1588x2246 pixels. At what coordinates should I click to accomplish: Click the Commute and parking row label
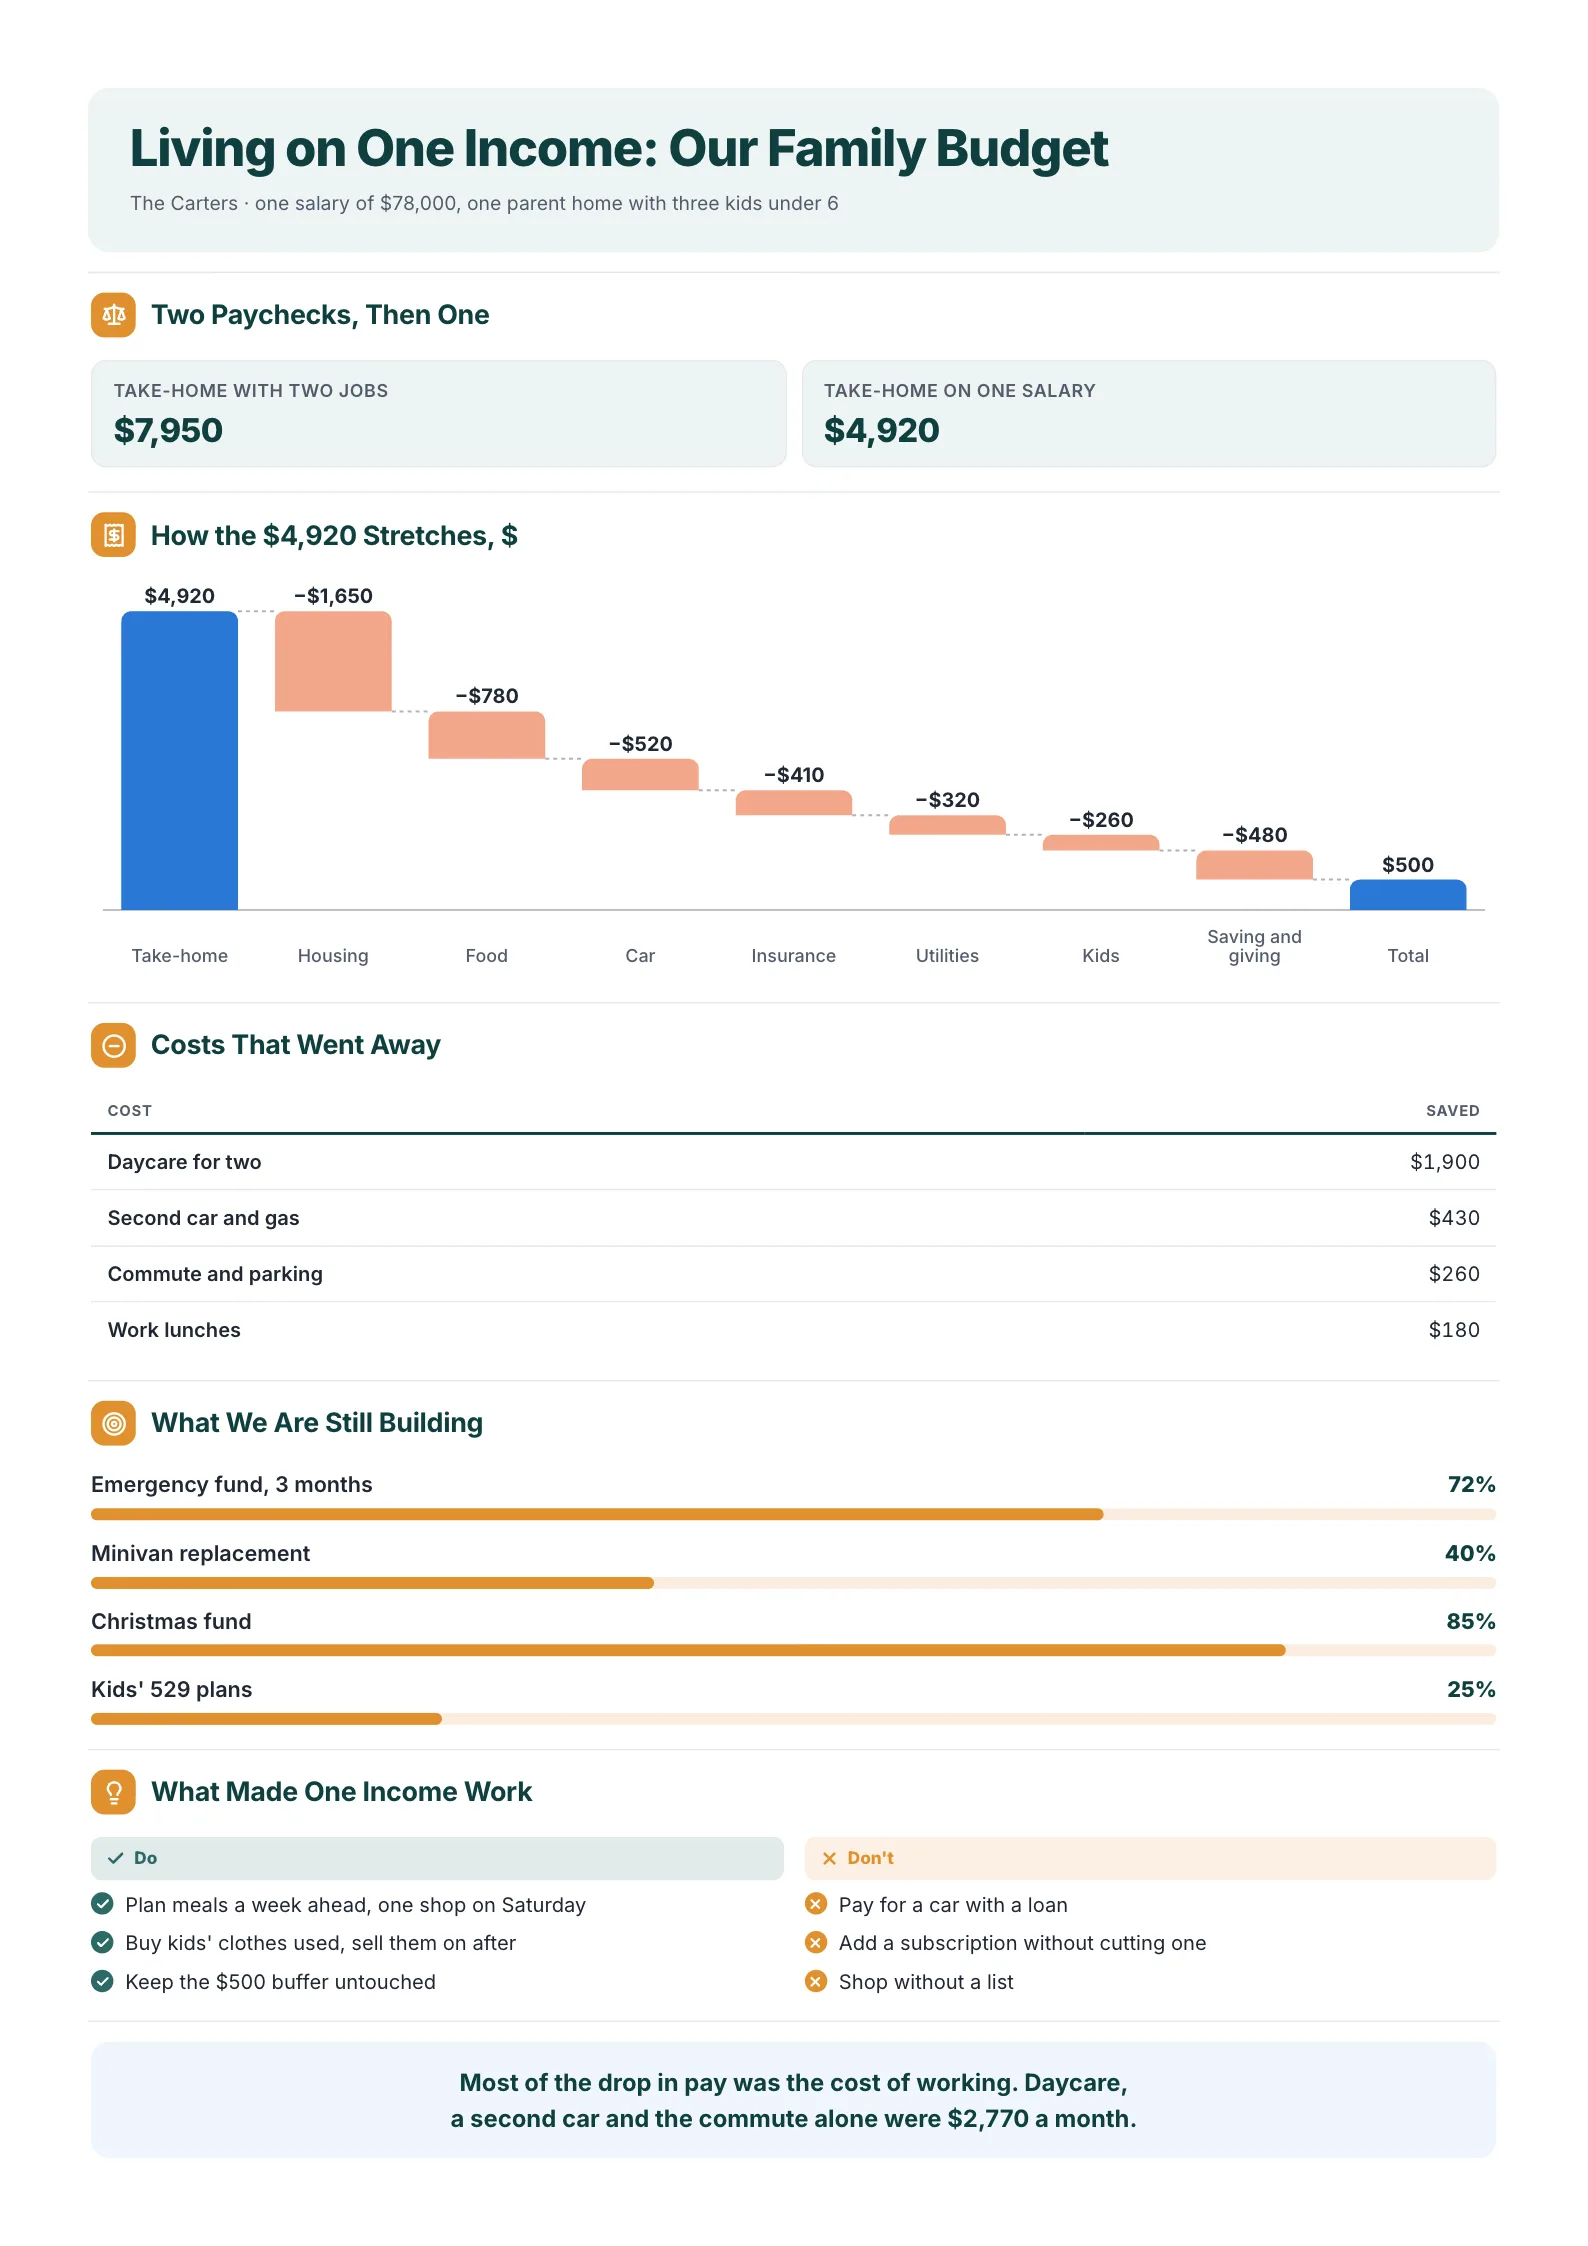[x=215, y=1274]
